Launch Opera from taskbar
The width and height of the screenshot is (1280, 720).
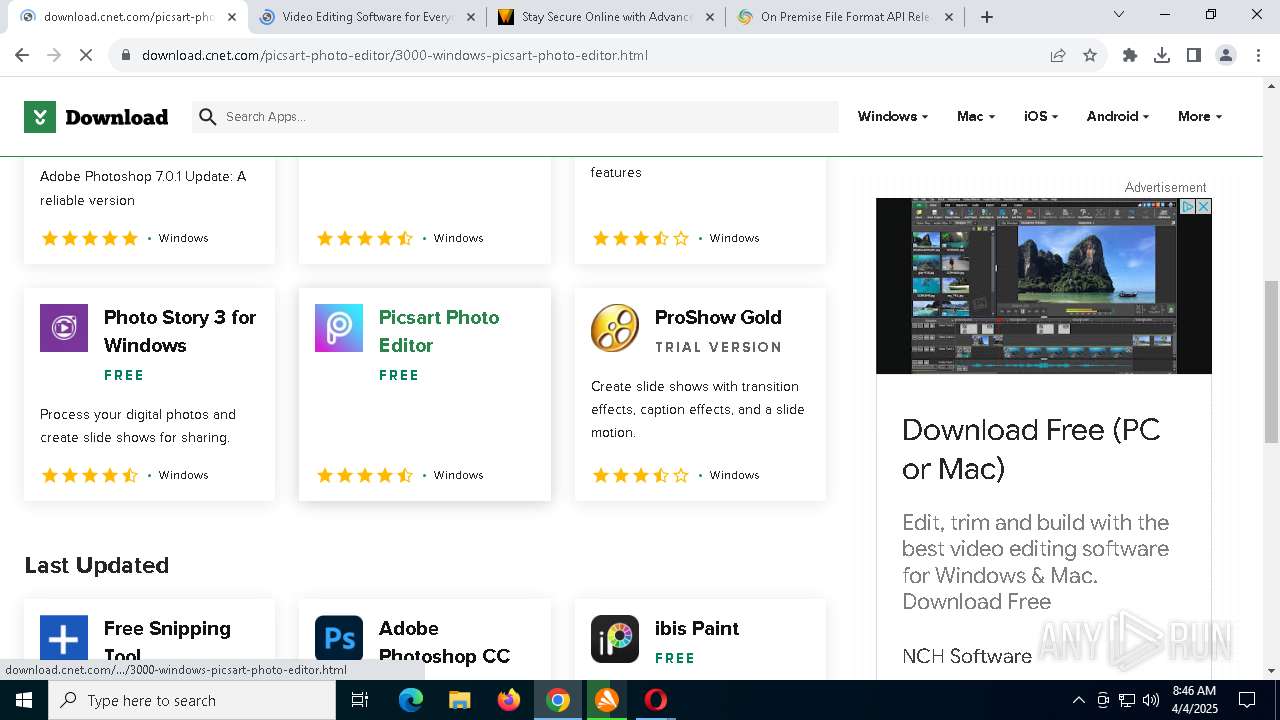(x=656, y=700)
